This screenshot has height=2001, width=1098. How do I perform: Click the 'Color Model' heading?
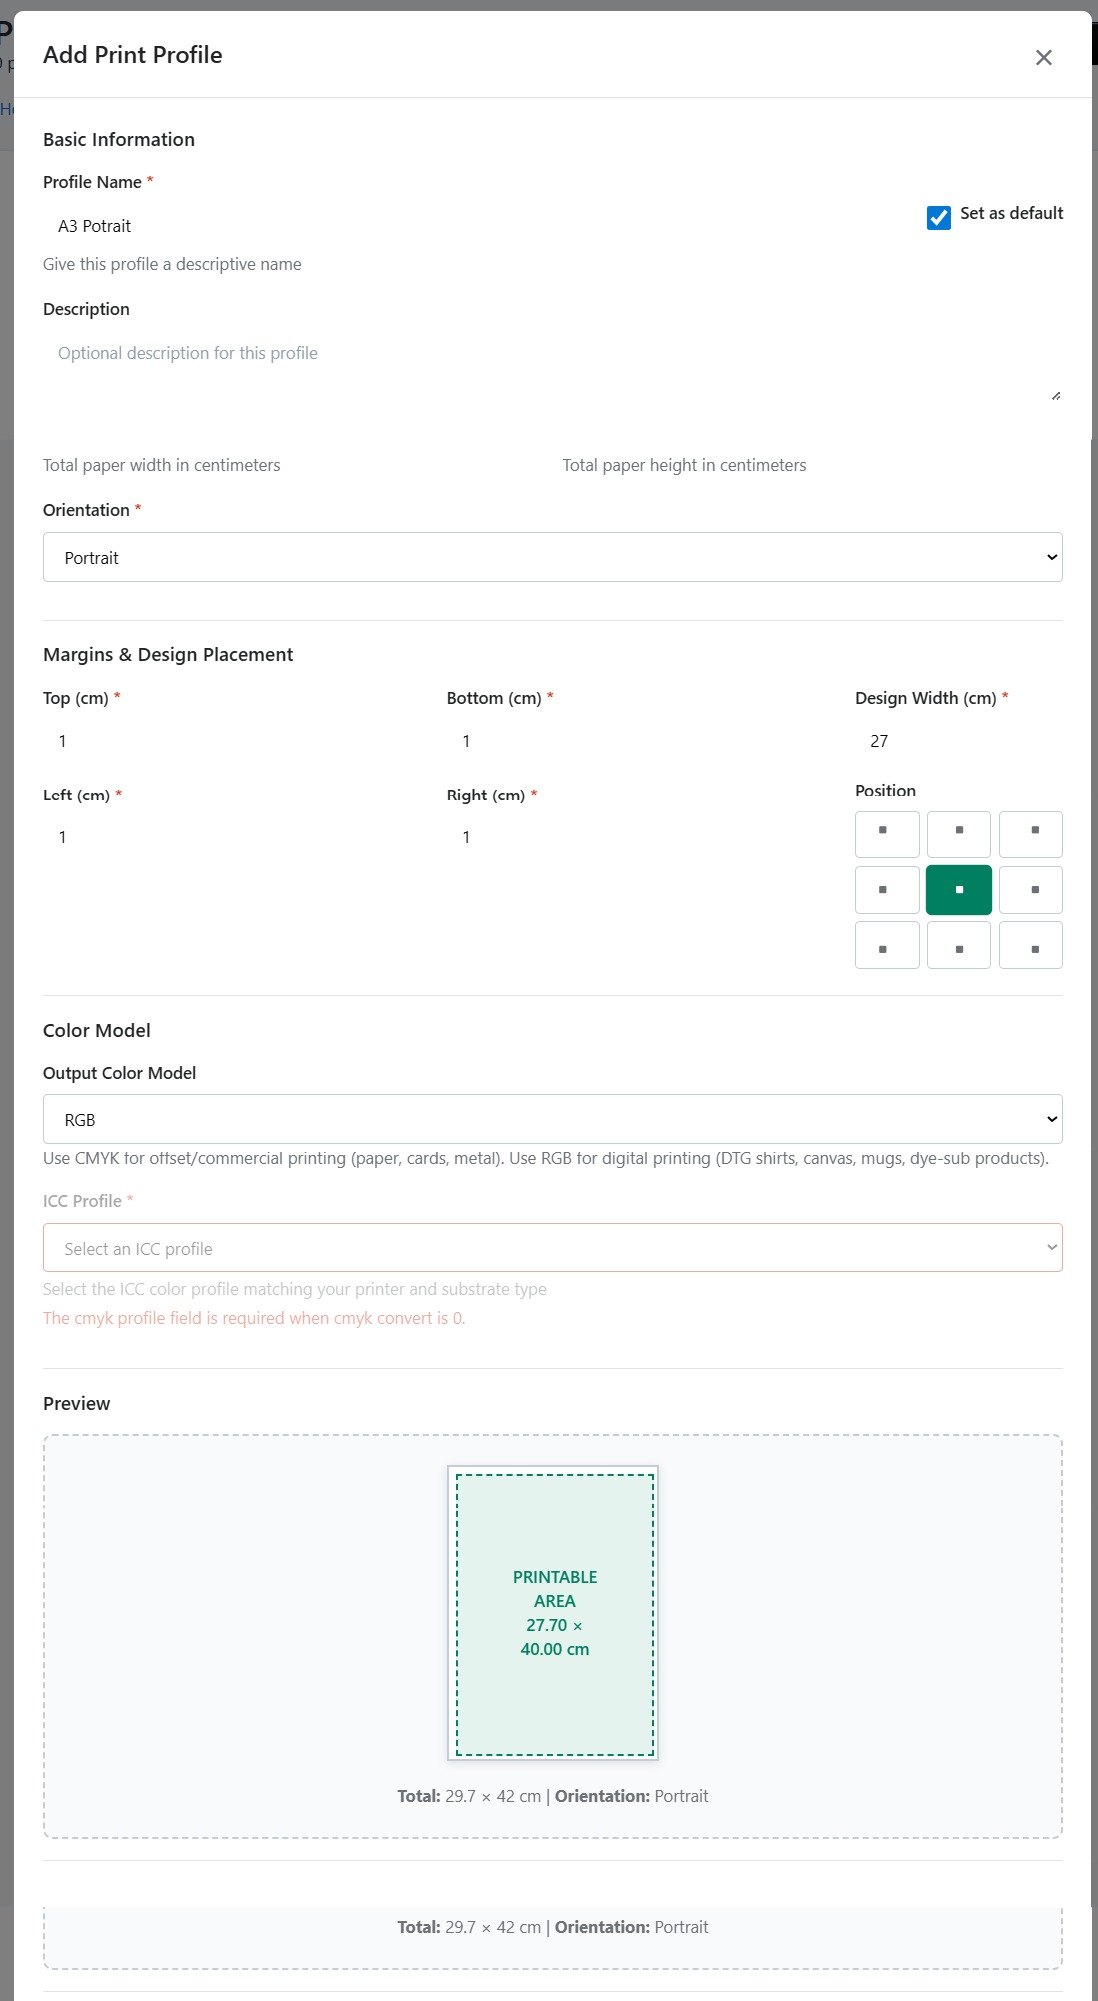pyautogui.click(x=97, y=1030)
